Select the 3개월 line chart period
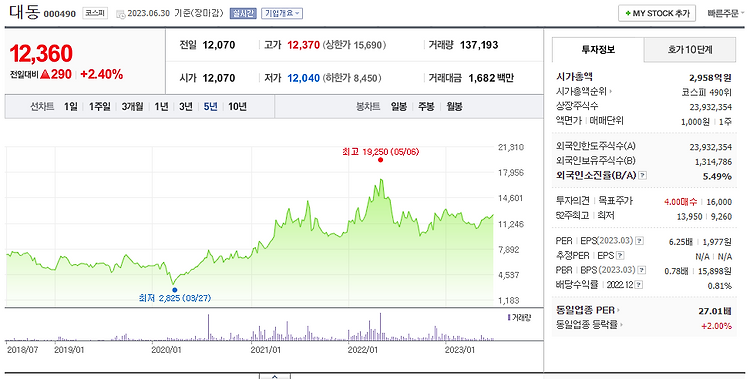Screen dimensions: 750x379 132,107
